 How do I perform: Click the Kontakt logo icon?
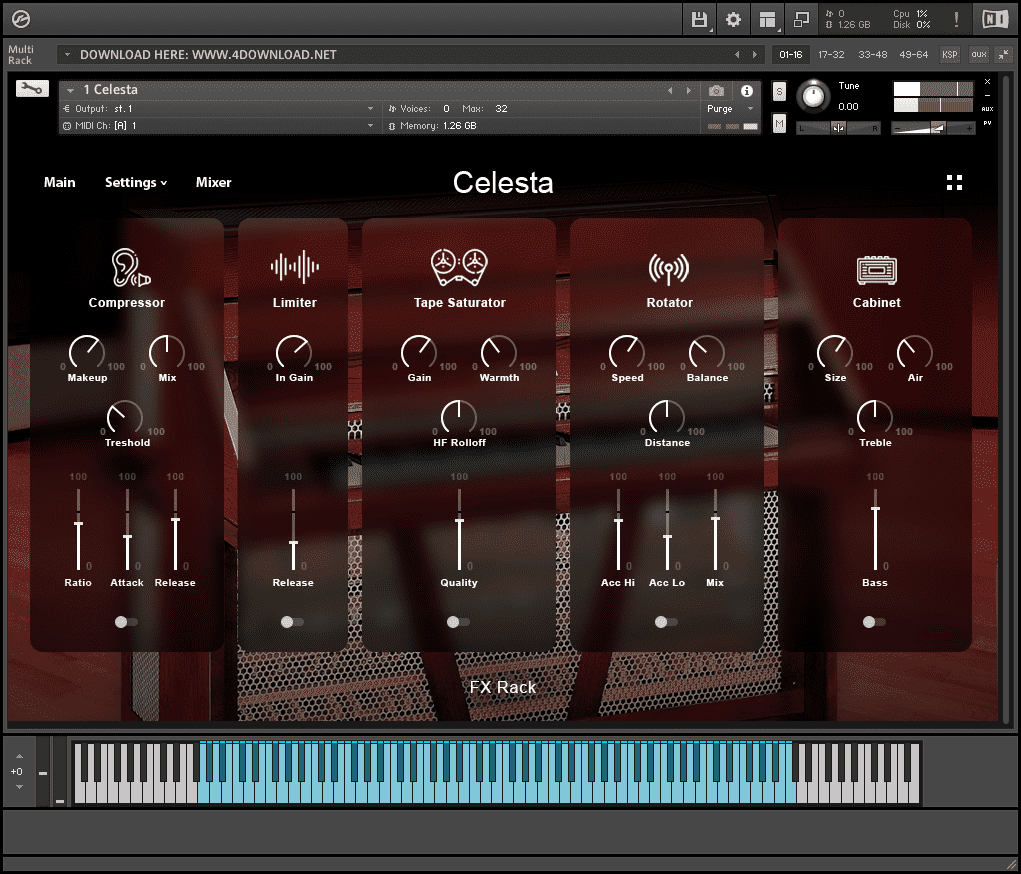(x=21, y=20)
